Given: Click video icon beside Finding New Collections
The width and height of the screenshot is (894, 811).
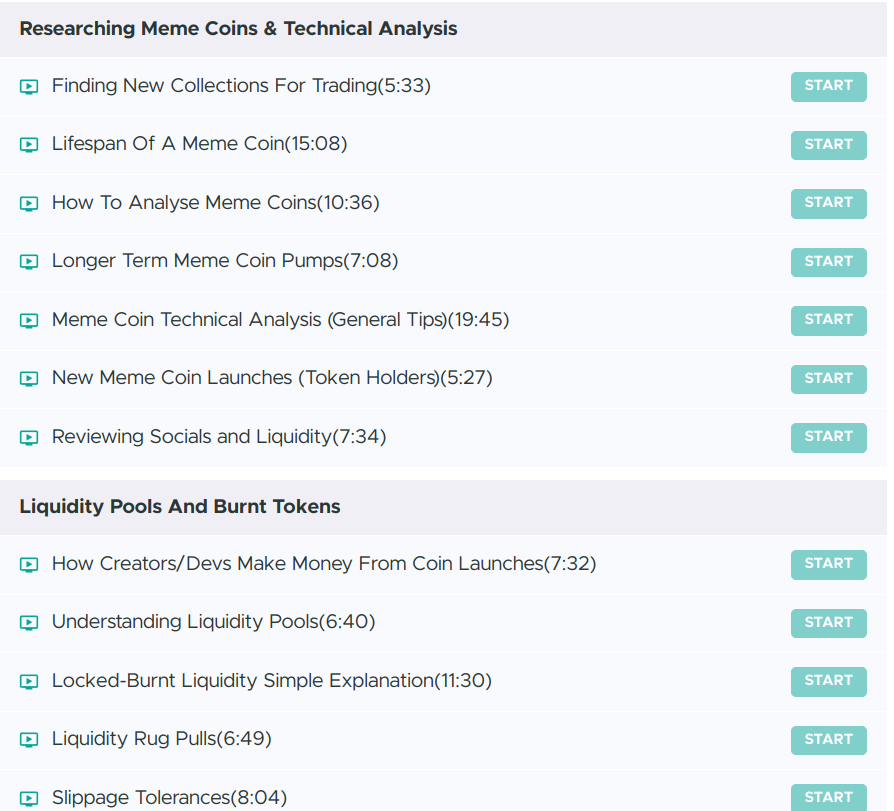Looking at the screenshot, I should (x=29, y=87).
